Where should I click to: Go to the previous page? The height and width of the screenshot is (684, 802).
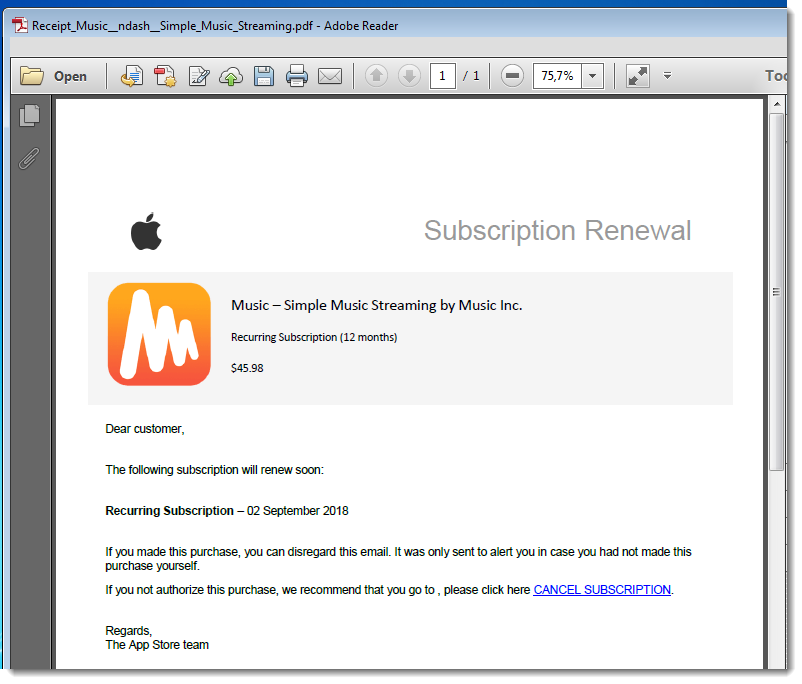point(376,76)
